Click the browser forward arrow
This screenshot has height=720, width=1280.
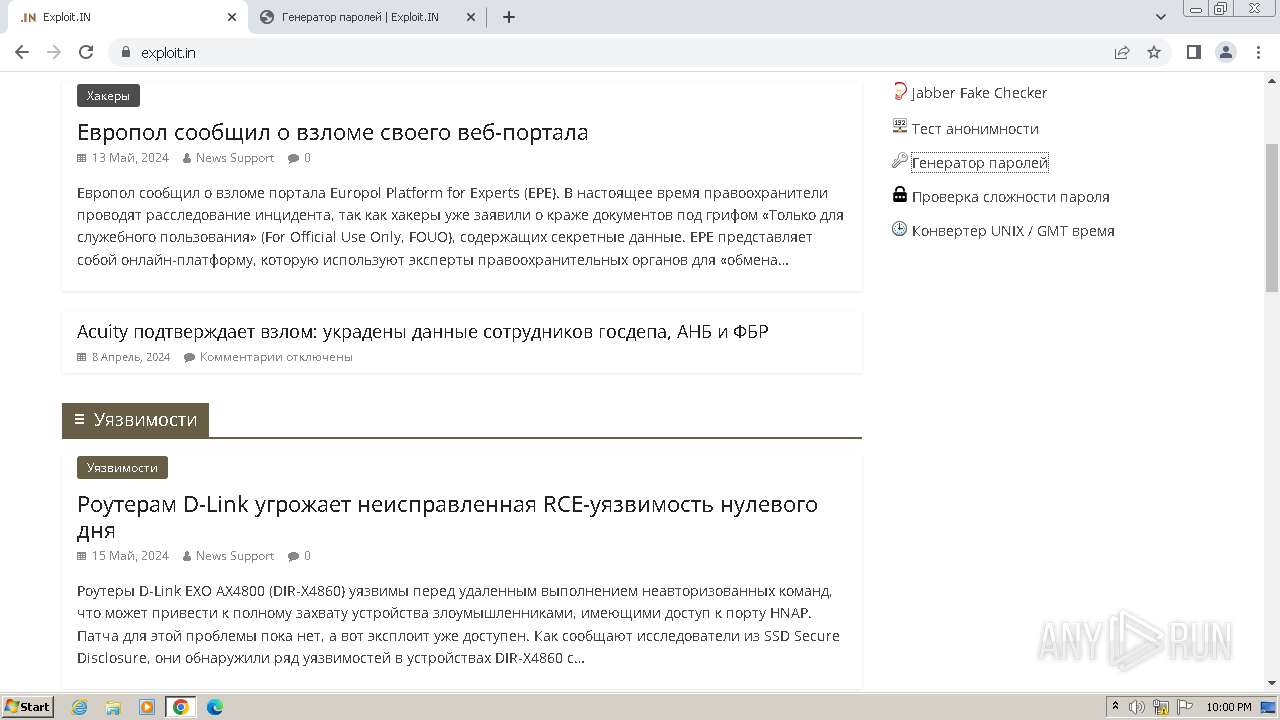pyautogui.click(x=54, y=52)
